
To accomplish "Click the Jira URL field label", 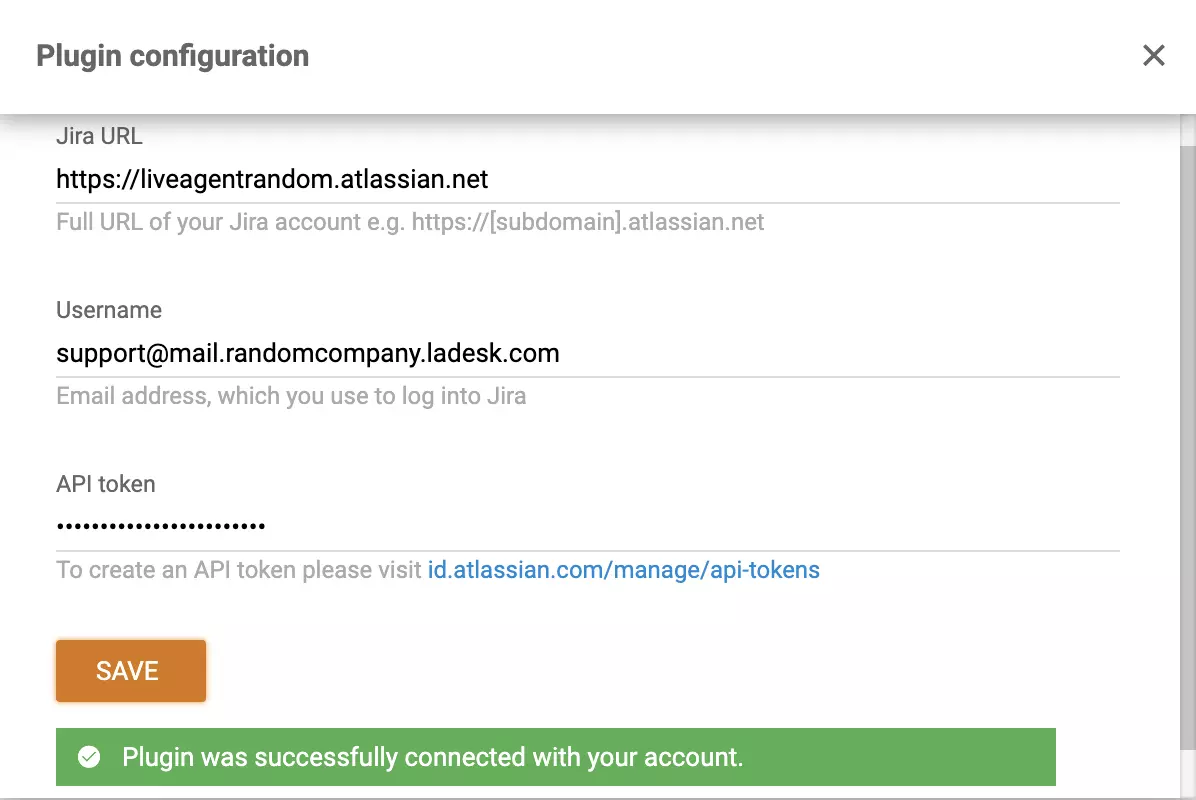I will point(99,135).
